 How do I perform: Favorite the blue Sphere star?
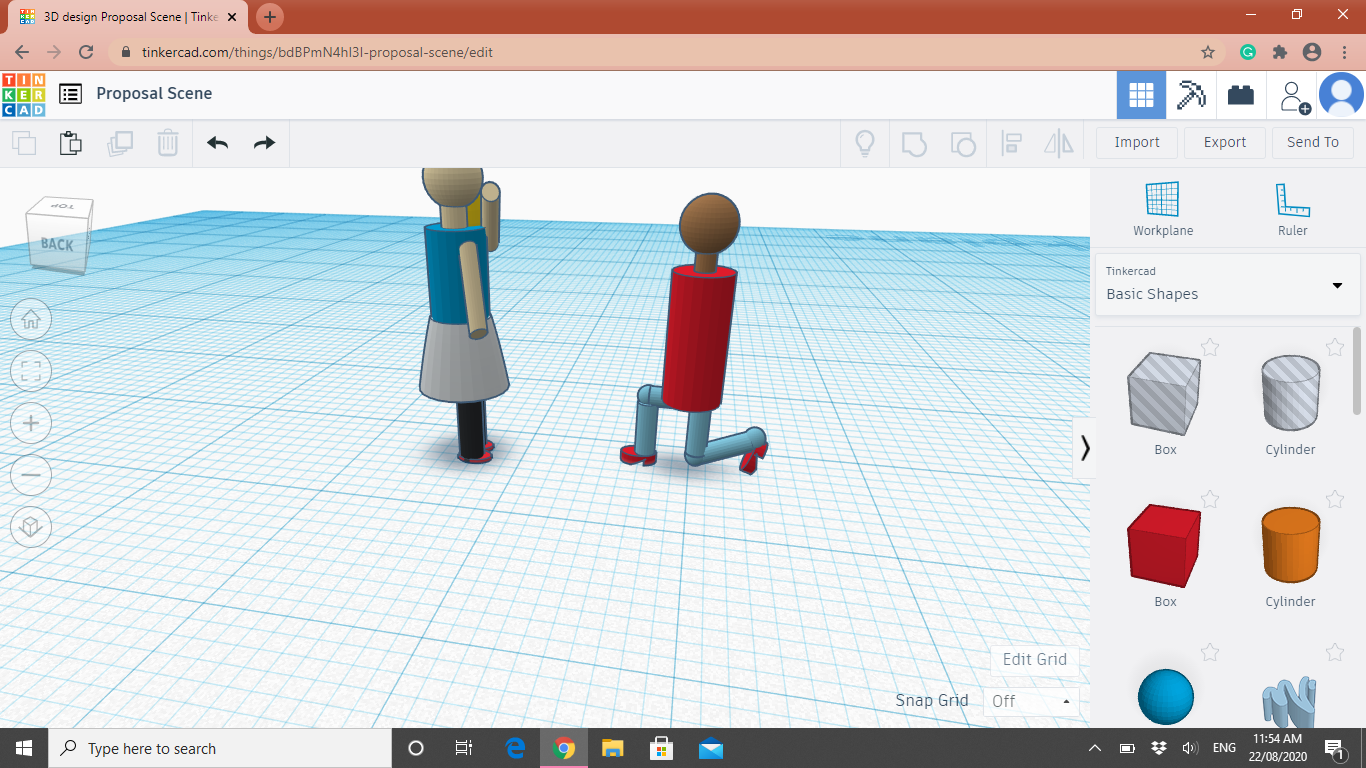tap(1210, 652)
